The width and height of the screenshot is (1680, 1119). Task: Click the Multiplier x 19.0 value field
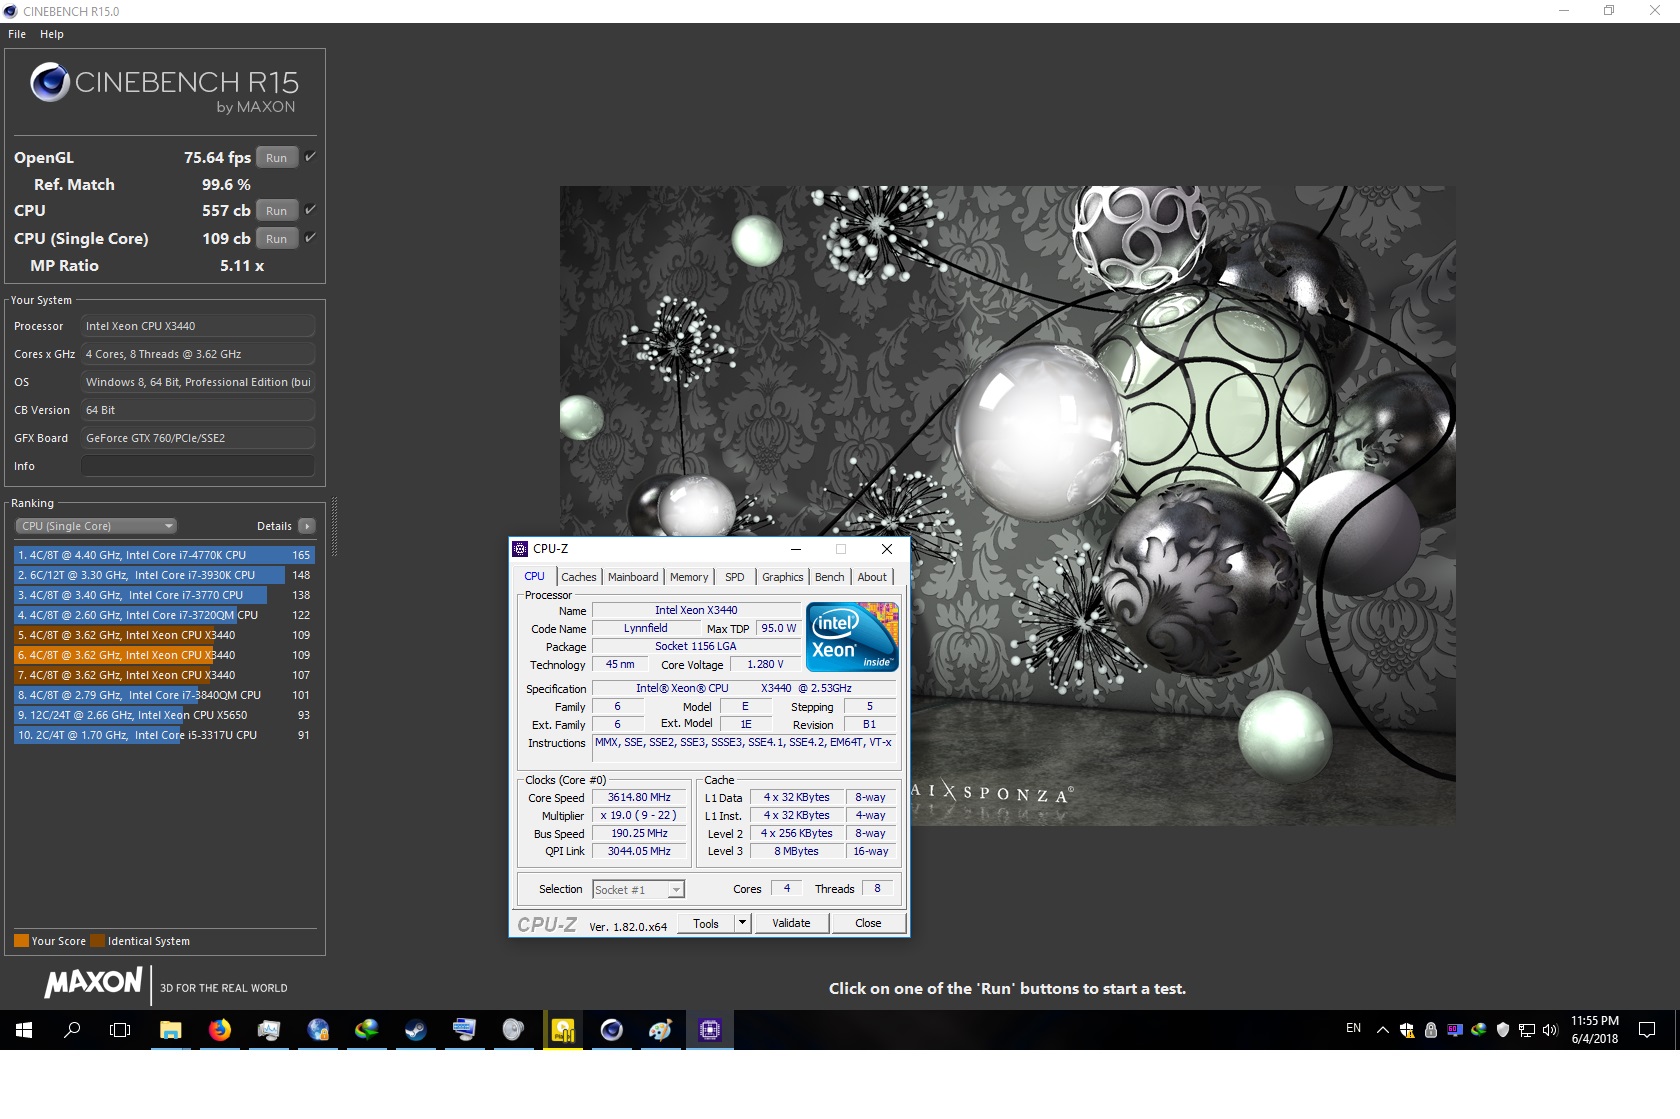click(x=639, y=816)
